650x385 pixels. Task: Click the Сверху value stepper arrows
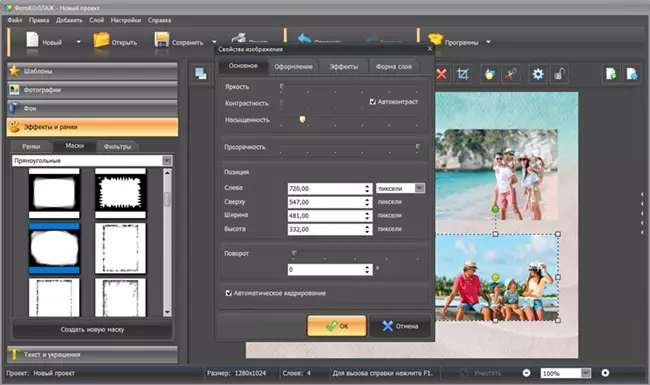[x=367, y=202]
